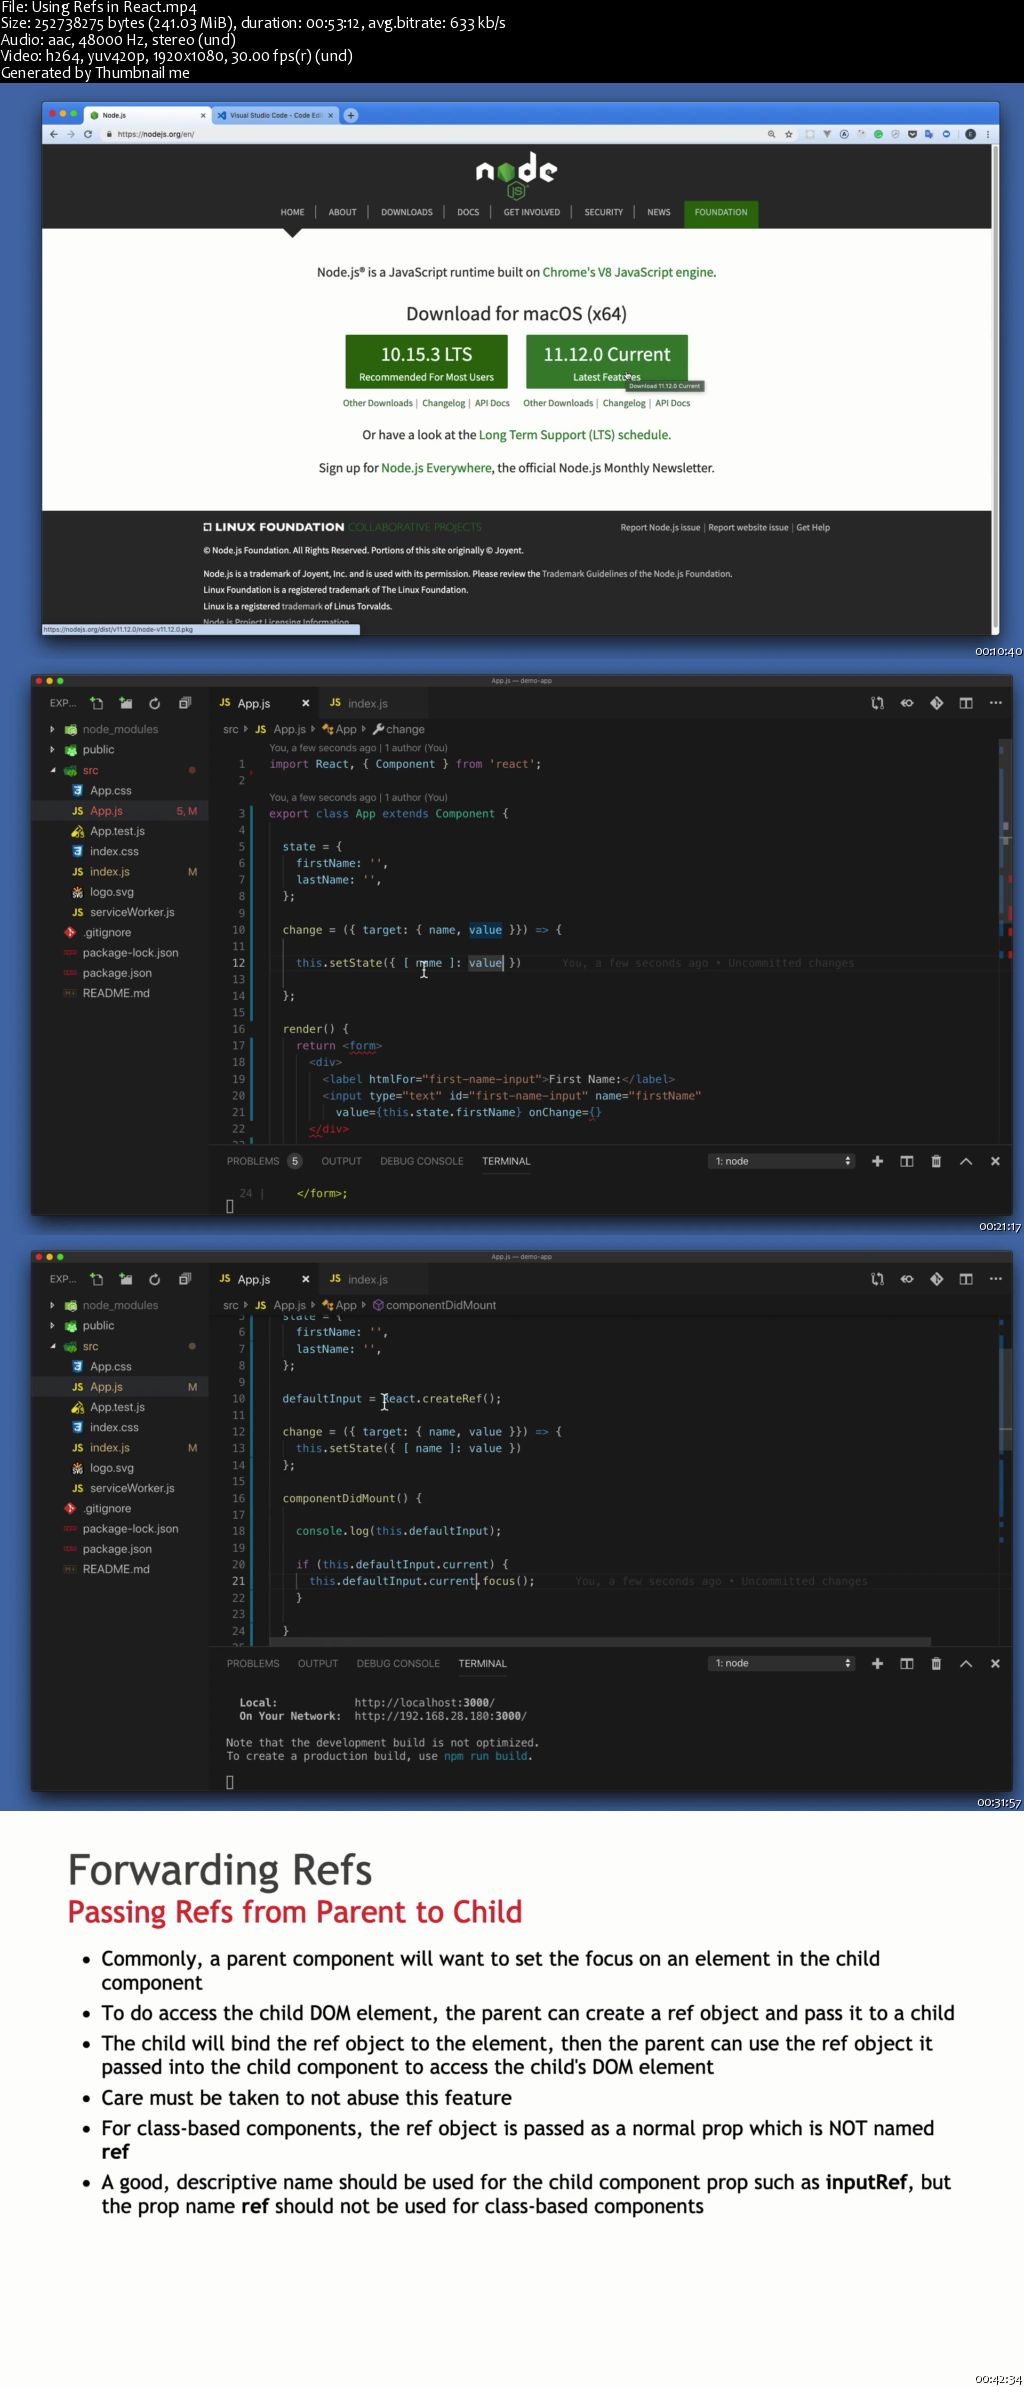The height and width of the screenshot is (2387, 1024).
Task: Follow the Chrome's V8 JavaScript engine link
Action: click(628, 272)
